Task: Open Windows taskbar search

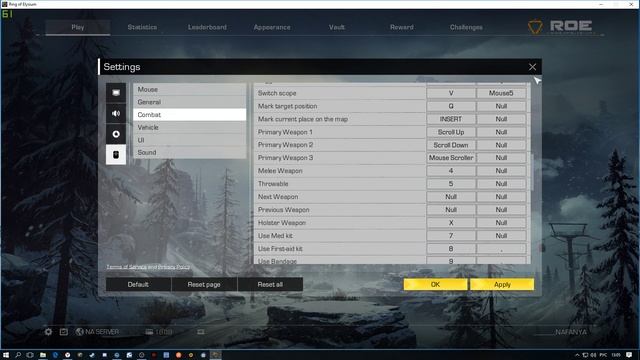Action: [x=18, y=355]
